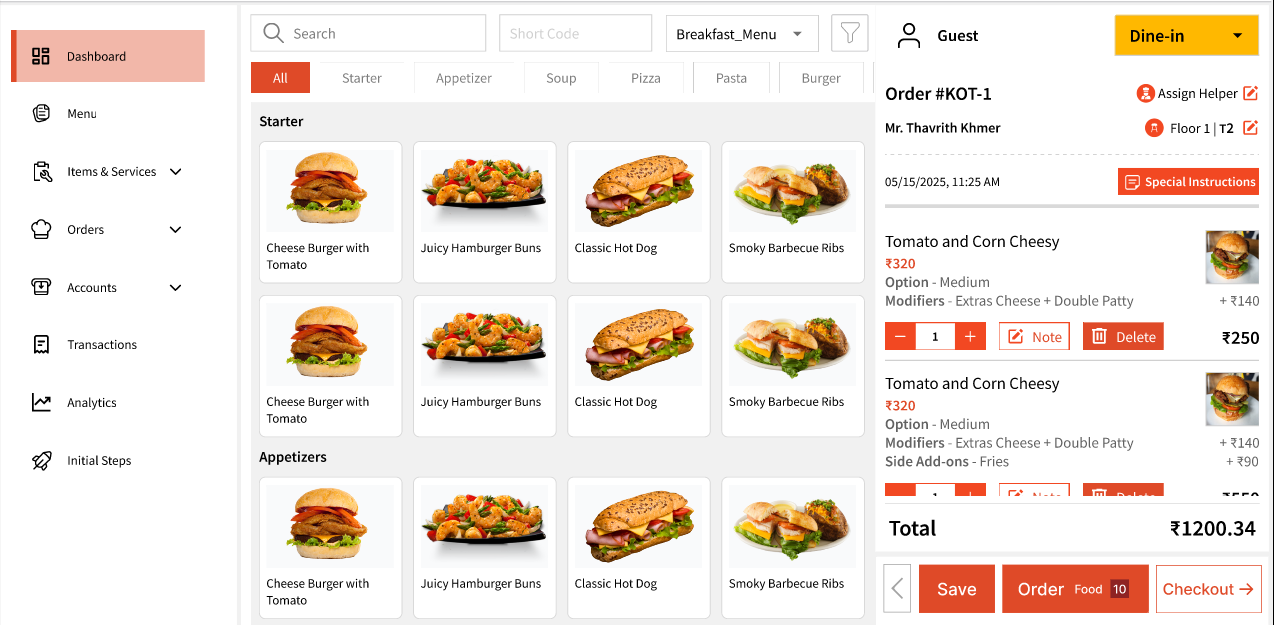The width and height of the screenshot is (1274, 625).
Task: Click the Menu book icon in sidebar
Action: click(x=41, y=114)
